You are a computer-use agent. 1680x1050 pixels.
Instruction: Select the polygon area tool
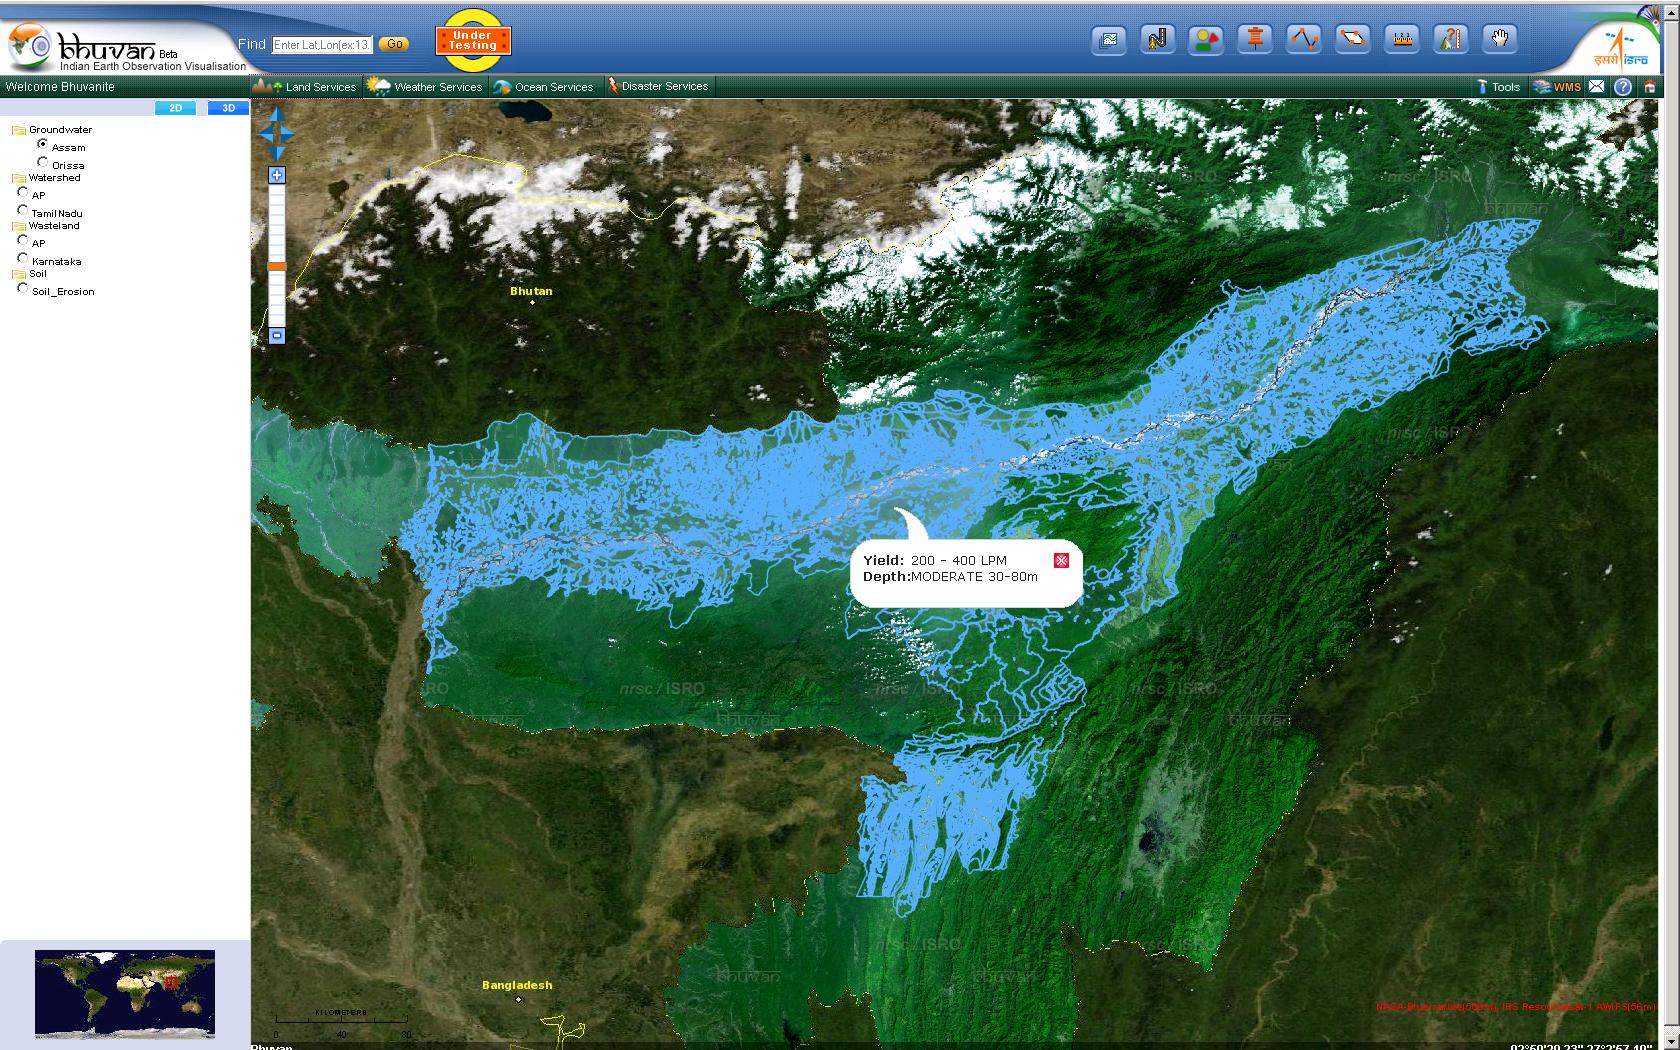1352,40
